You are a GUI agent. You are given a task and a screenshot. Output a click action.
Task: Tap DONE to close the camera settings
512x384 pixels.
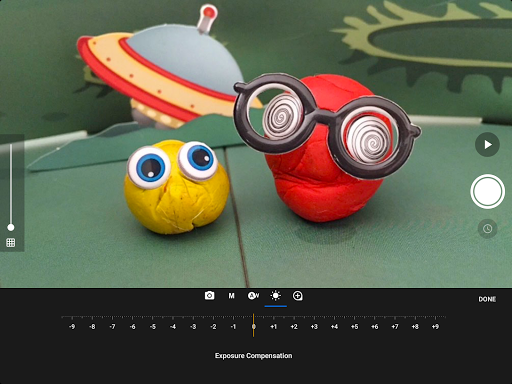487,299
